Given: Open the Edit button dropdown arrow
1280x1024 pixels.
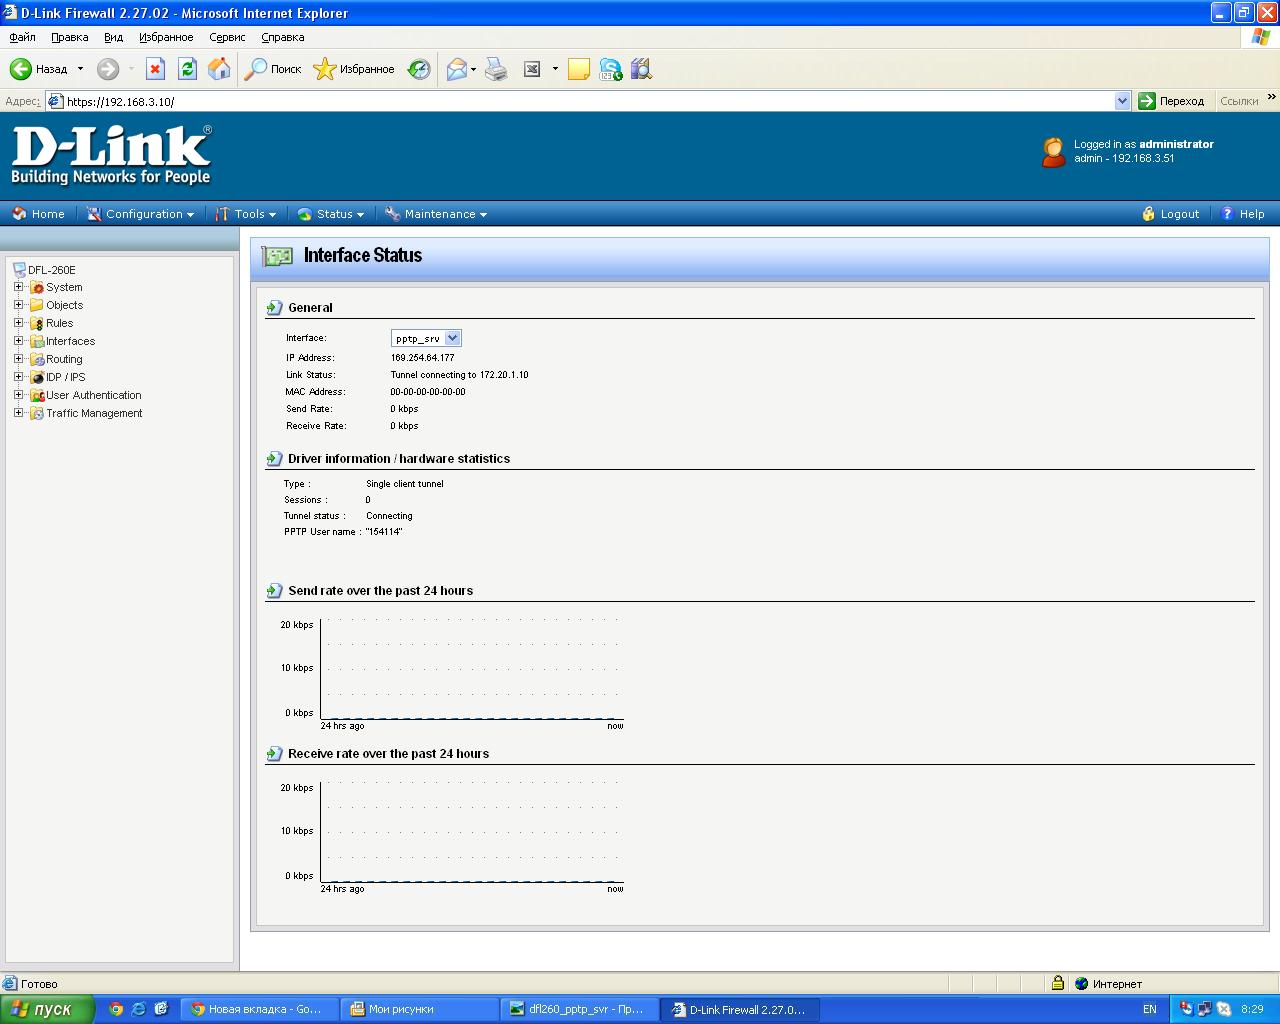Looking at the screenshot, I should tap(555, 69).
